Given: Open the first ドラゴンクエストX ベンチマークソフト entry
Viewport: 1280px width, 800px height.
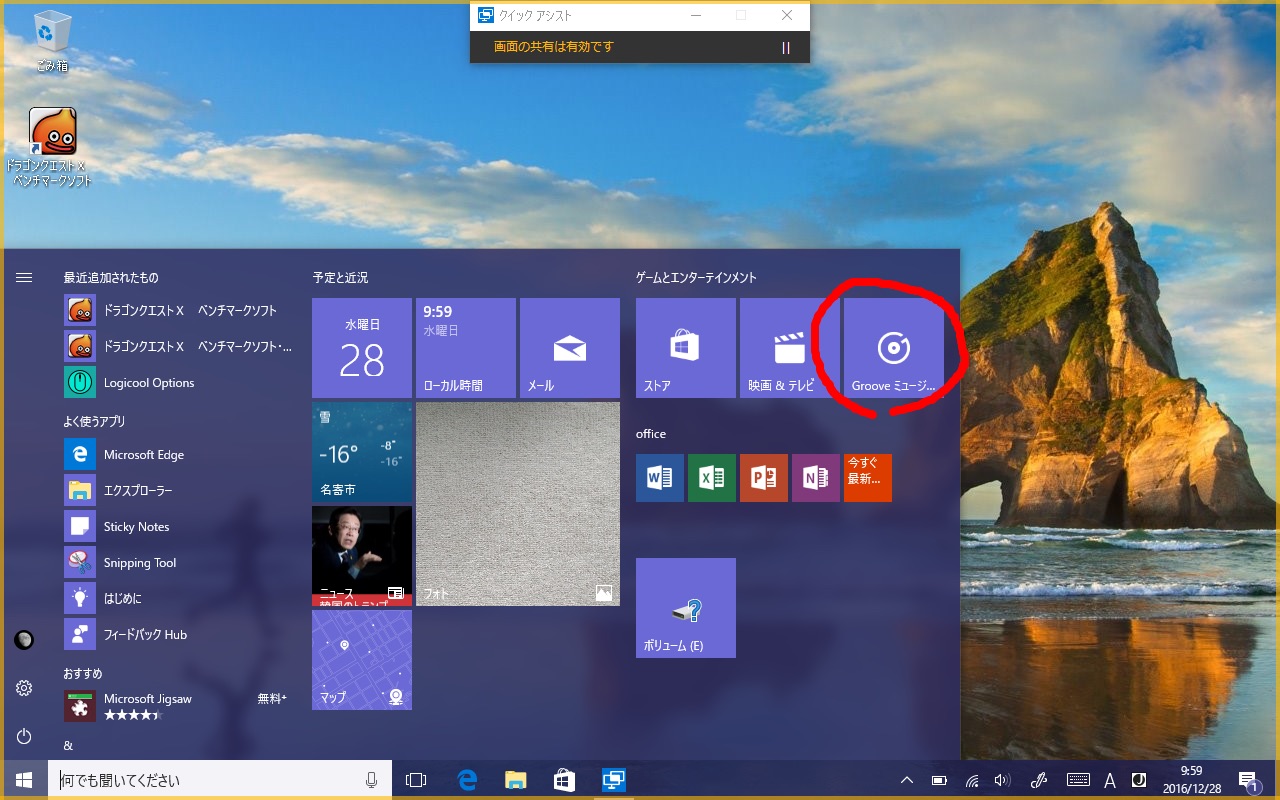Looking at the screenshot, I should pyautogui.click(x=180, y=311).
